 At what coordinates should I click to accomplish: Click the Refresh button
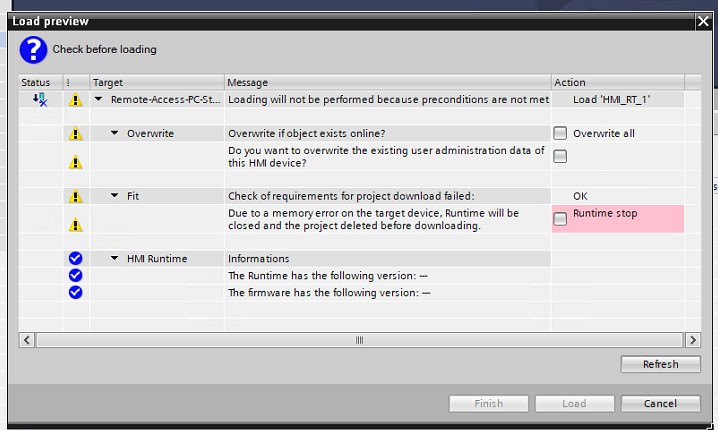tap(661, 364)
